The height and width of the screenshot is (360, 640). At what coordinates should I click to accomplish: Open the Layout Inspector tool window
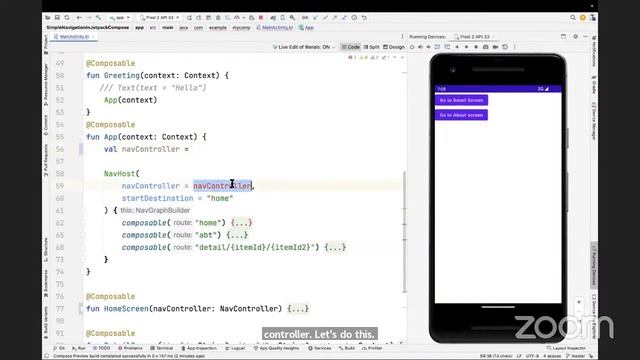[x=566, y=348]
